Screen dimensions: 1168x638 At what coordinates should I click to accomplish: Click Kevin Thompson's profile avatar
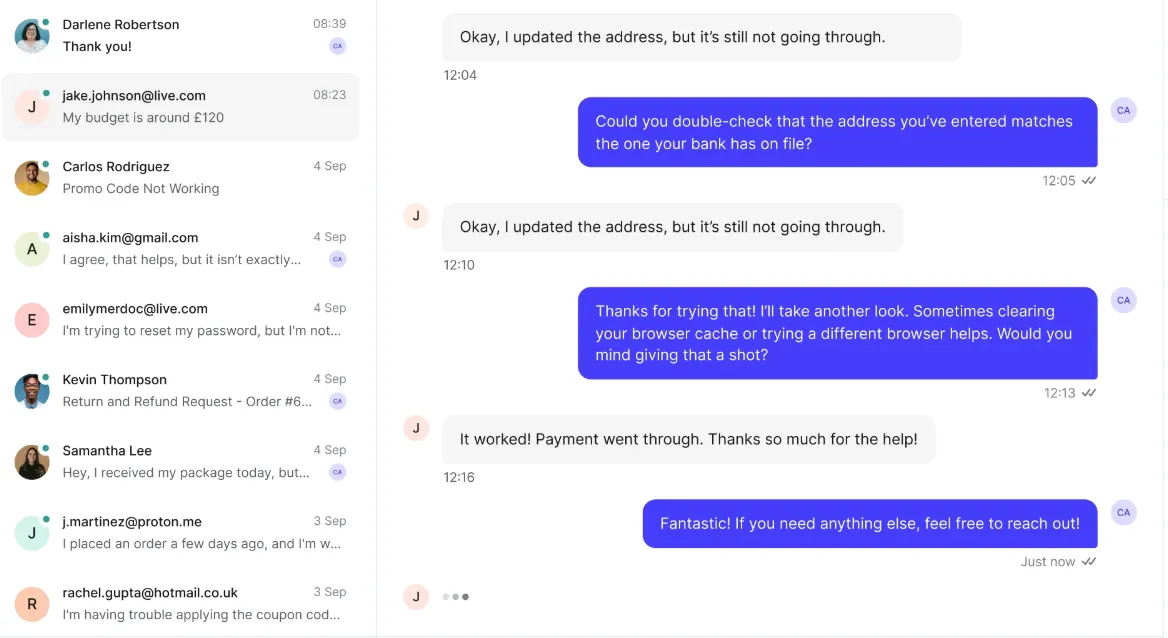(x=32, y=391)
